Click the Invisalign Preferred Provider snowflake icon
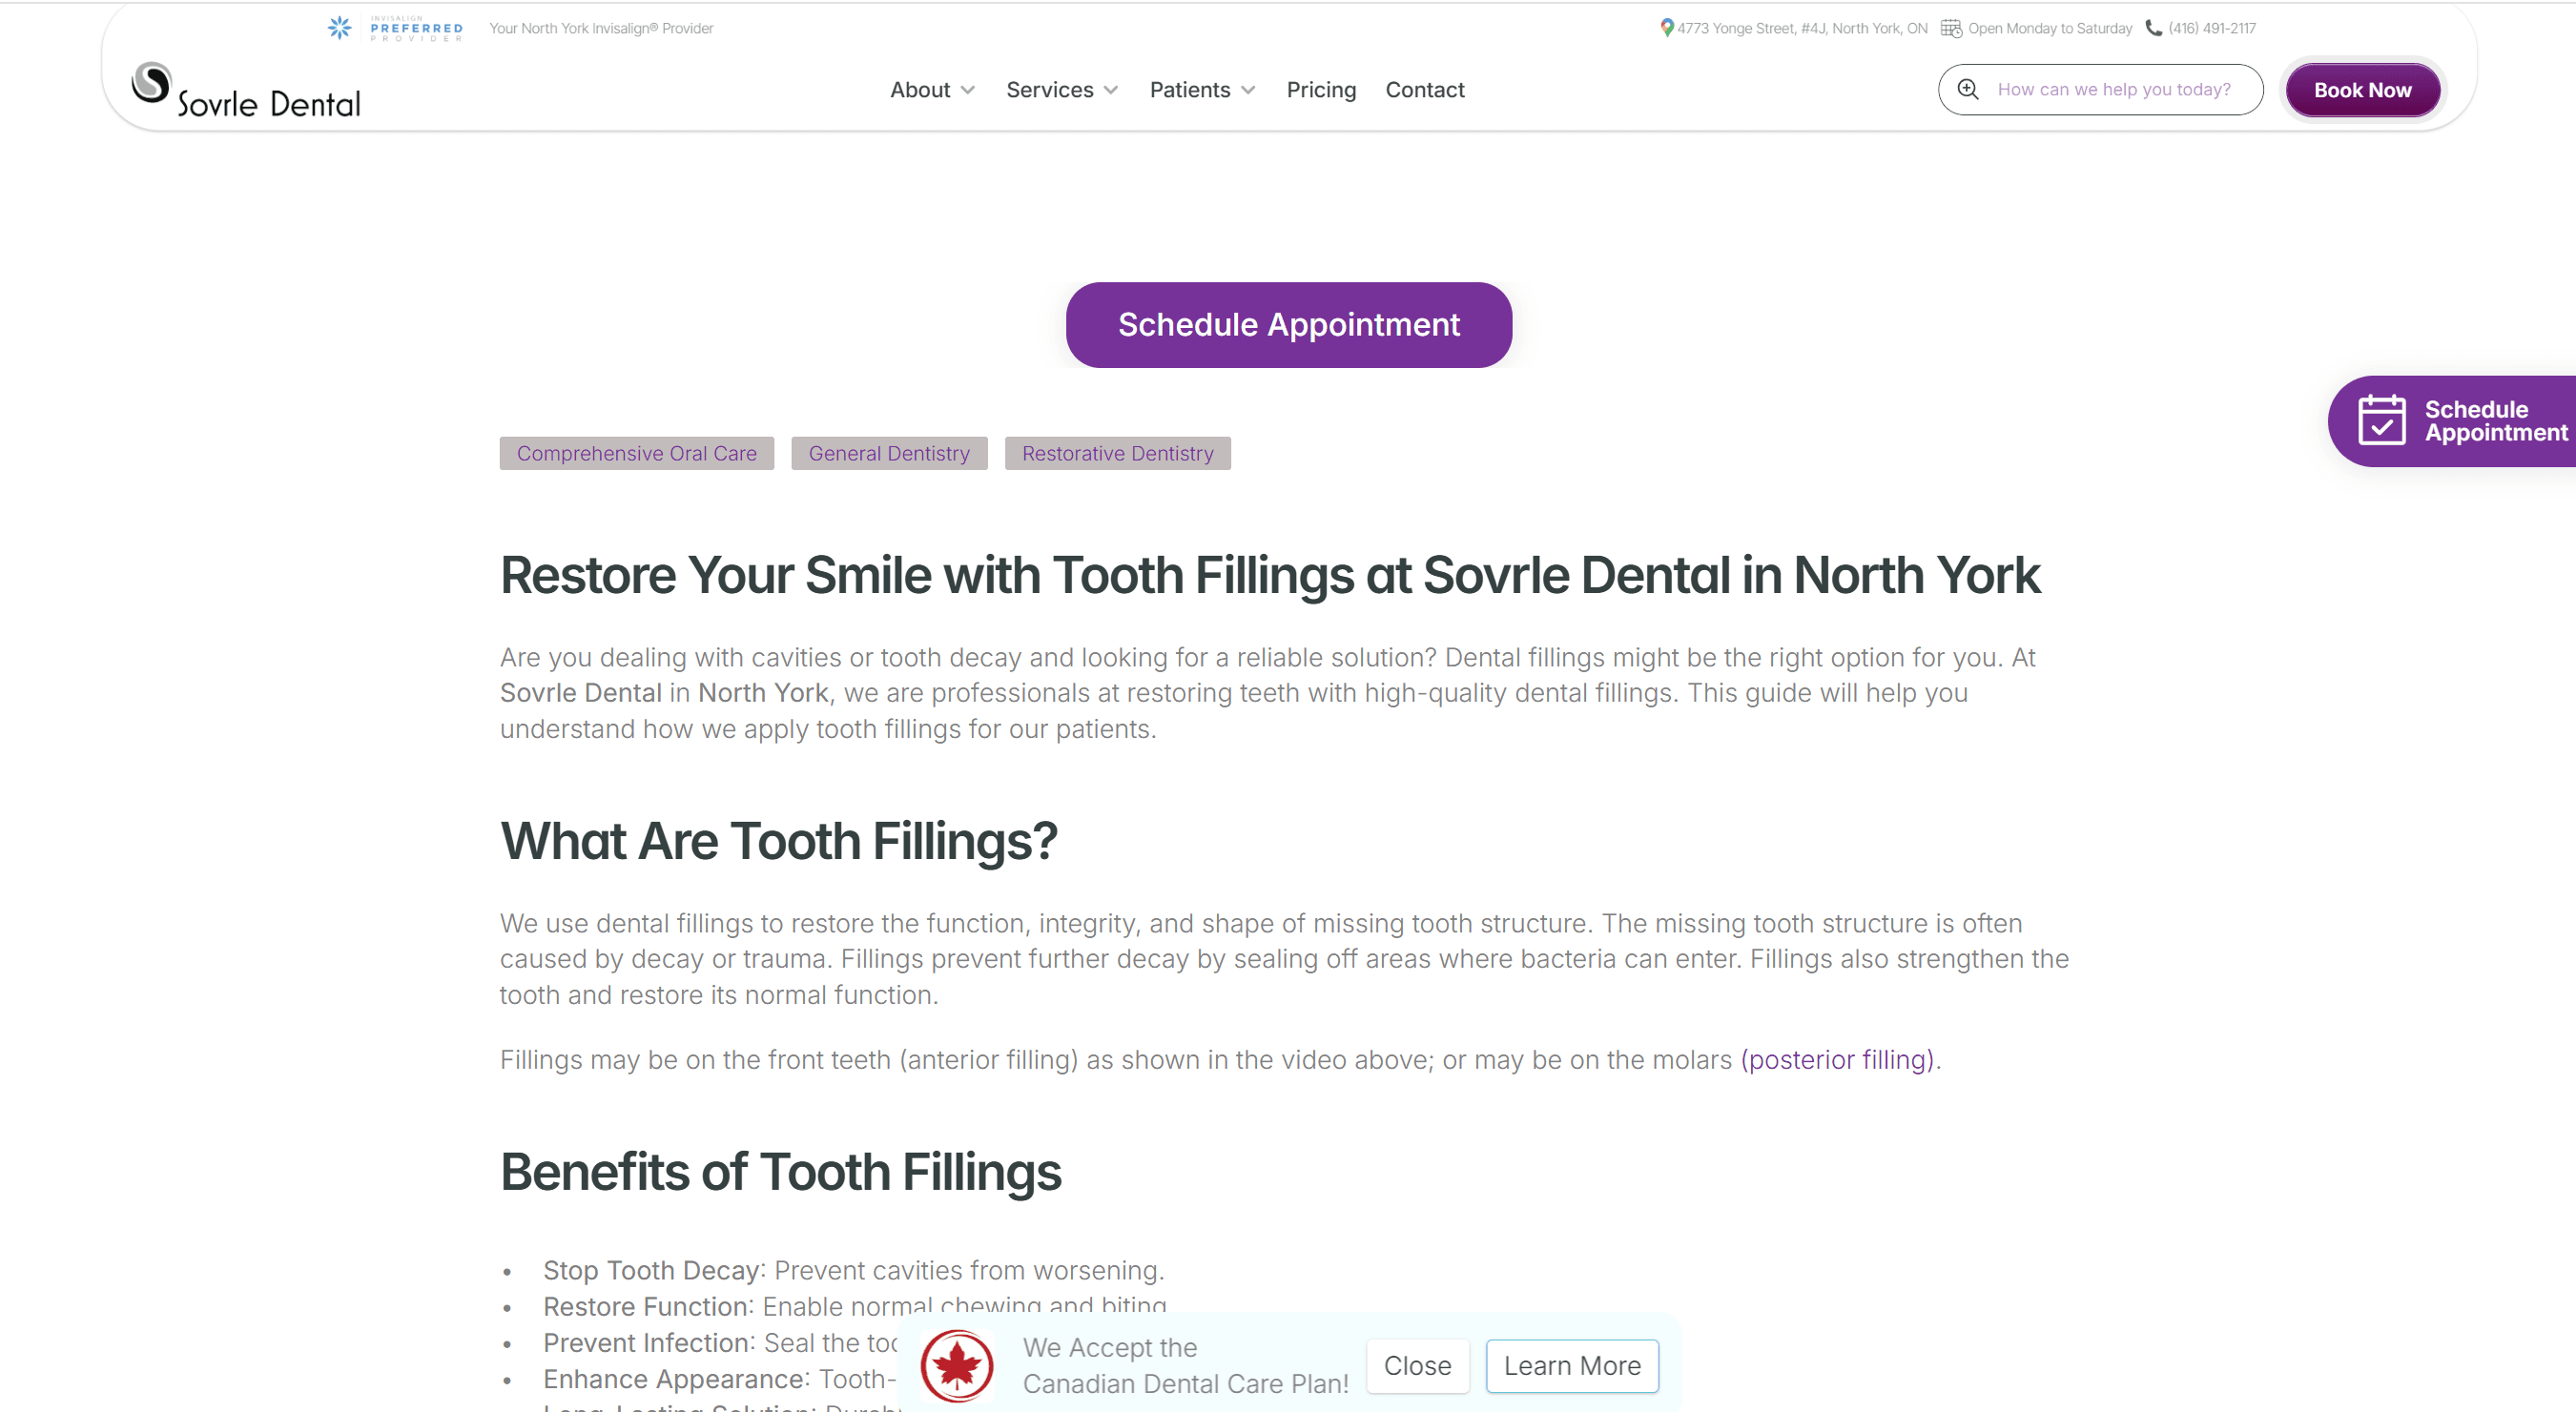Screen dimensions: 2576x1412 coord(338,27)
